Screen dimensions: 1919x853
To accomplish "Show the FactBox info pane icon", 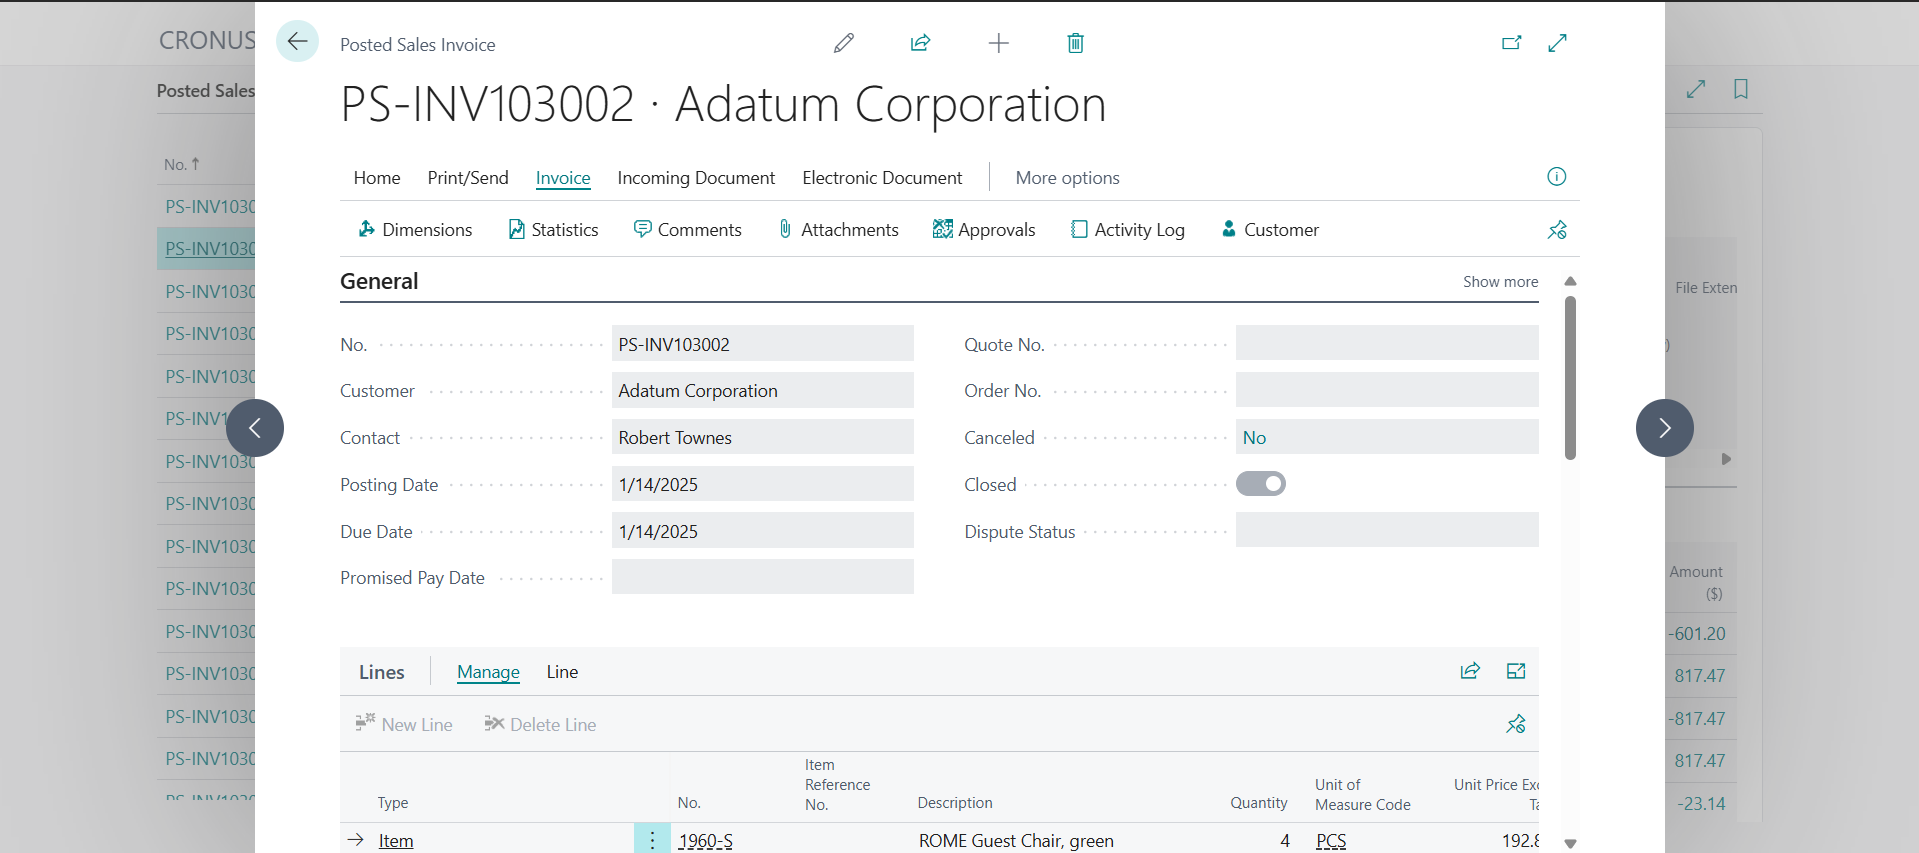I will tap(1557, 177).
